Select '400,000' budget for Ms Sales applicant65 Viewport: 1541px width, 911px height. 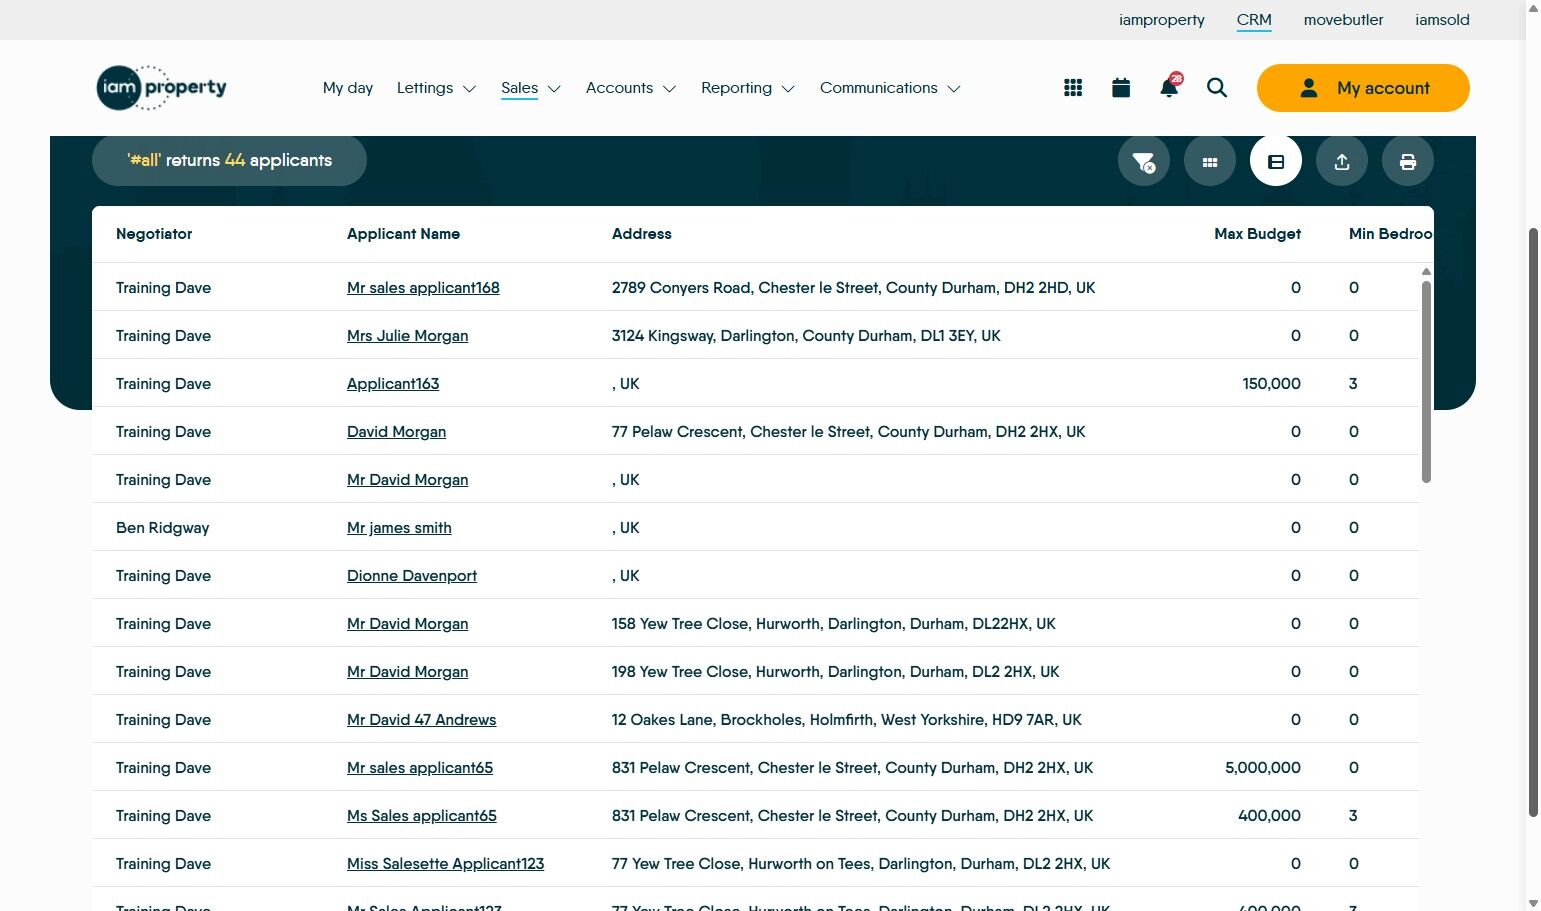[1269, 816]
